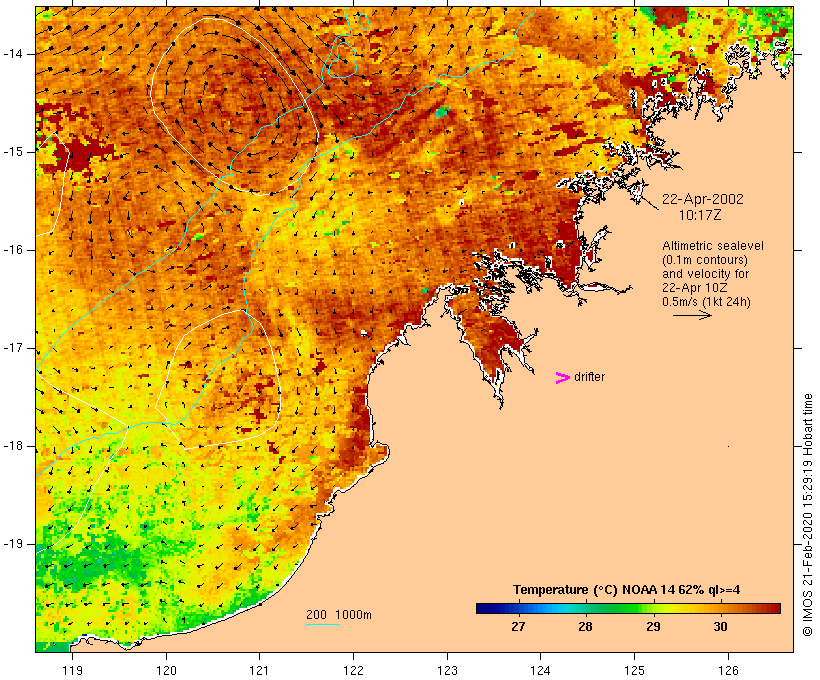
Task: Click the magenta drifter legend marker
Action: click(563, 378)
